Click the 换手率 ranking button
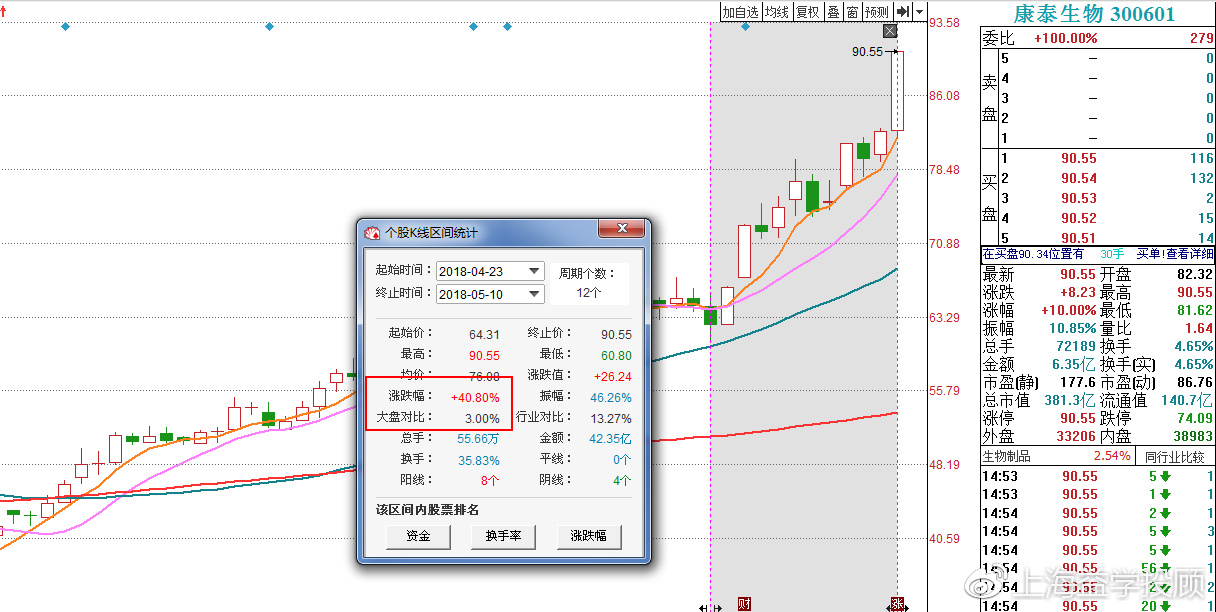 (503, 536)
